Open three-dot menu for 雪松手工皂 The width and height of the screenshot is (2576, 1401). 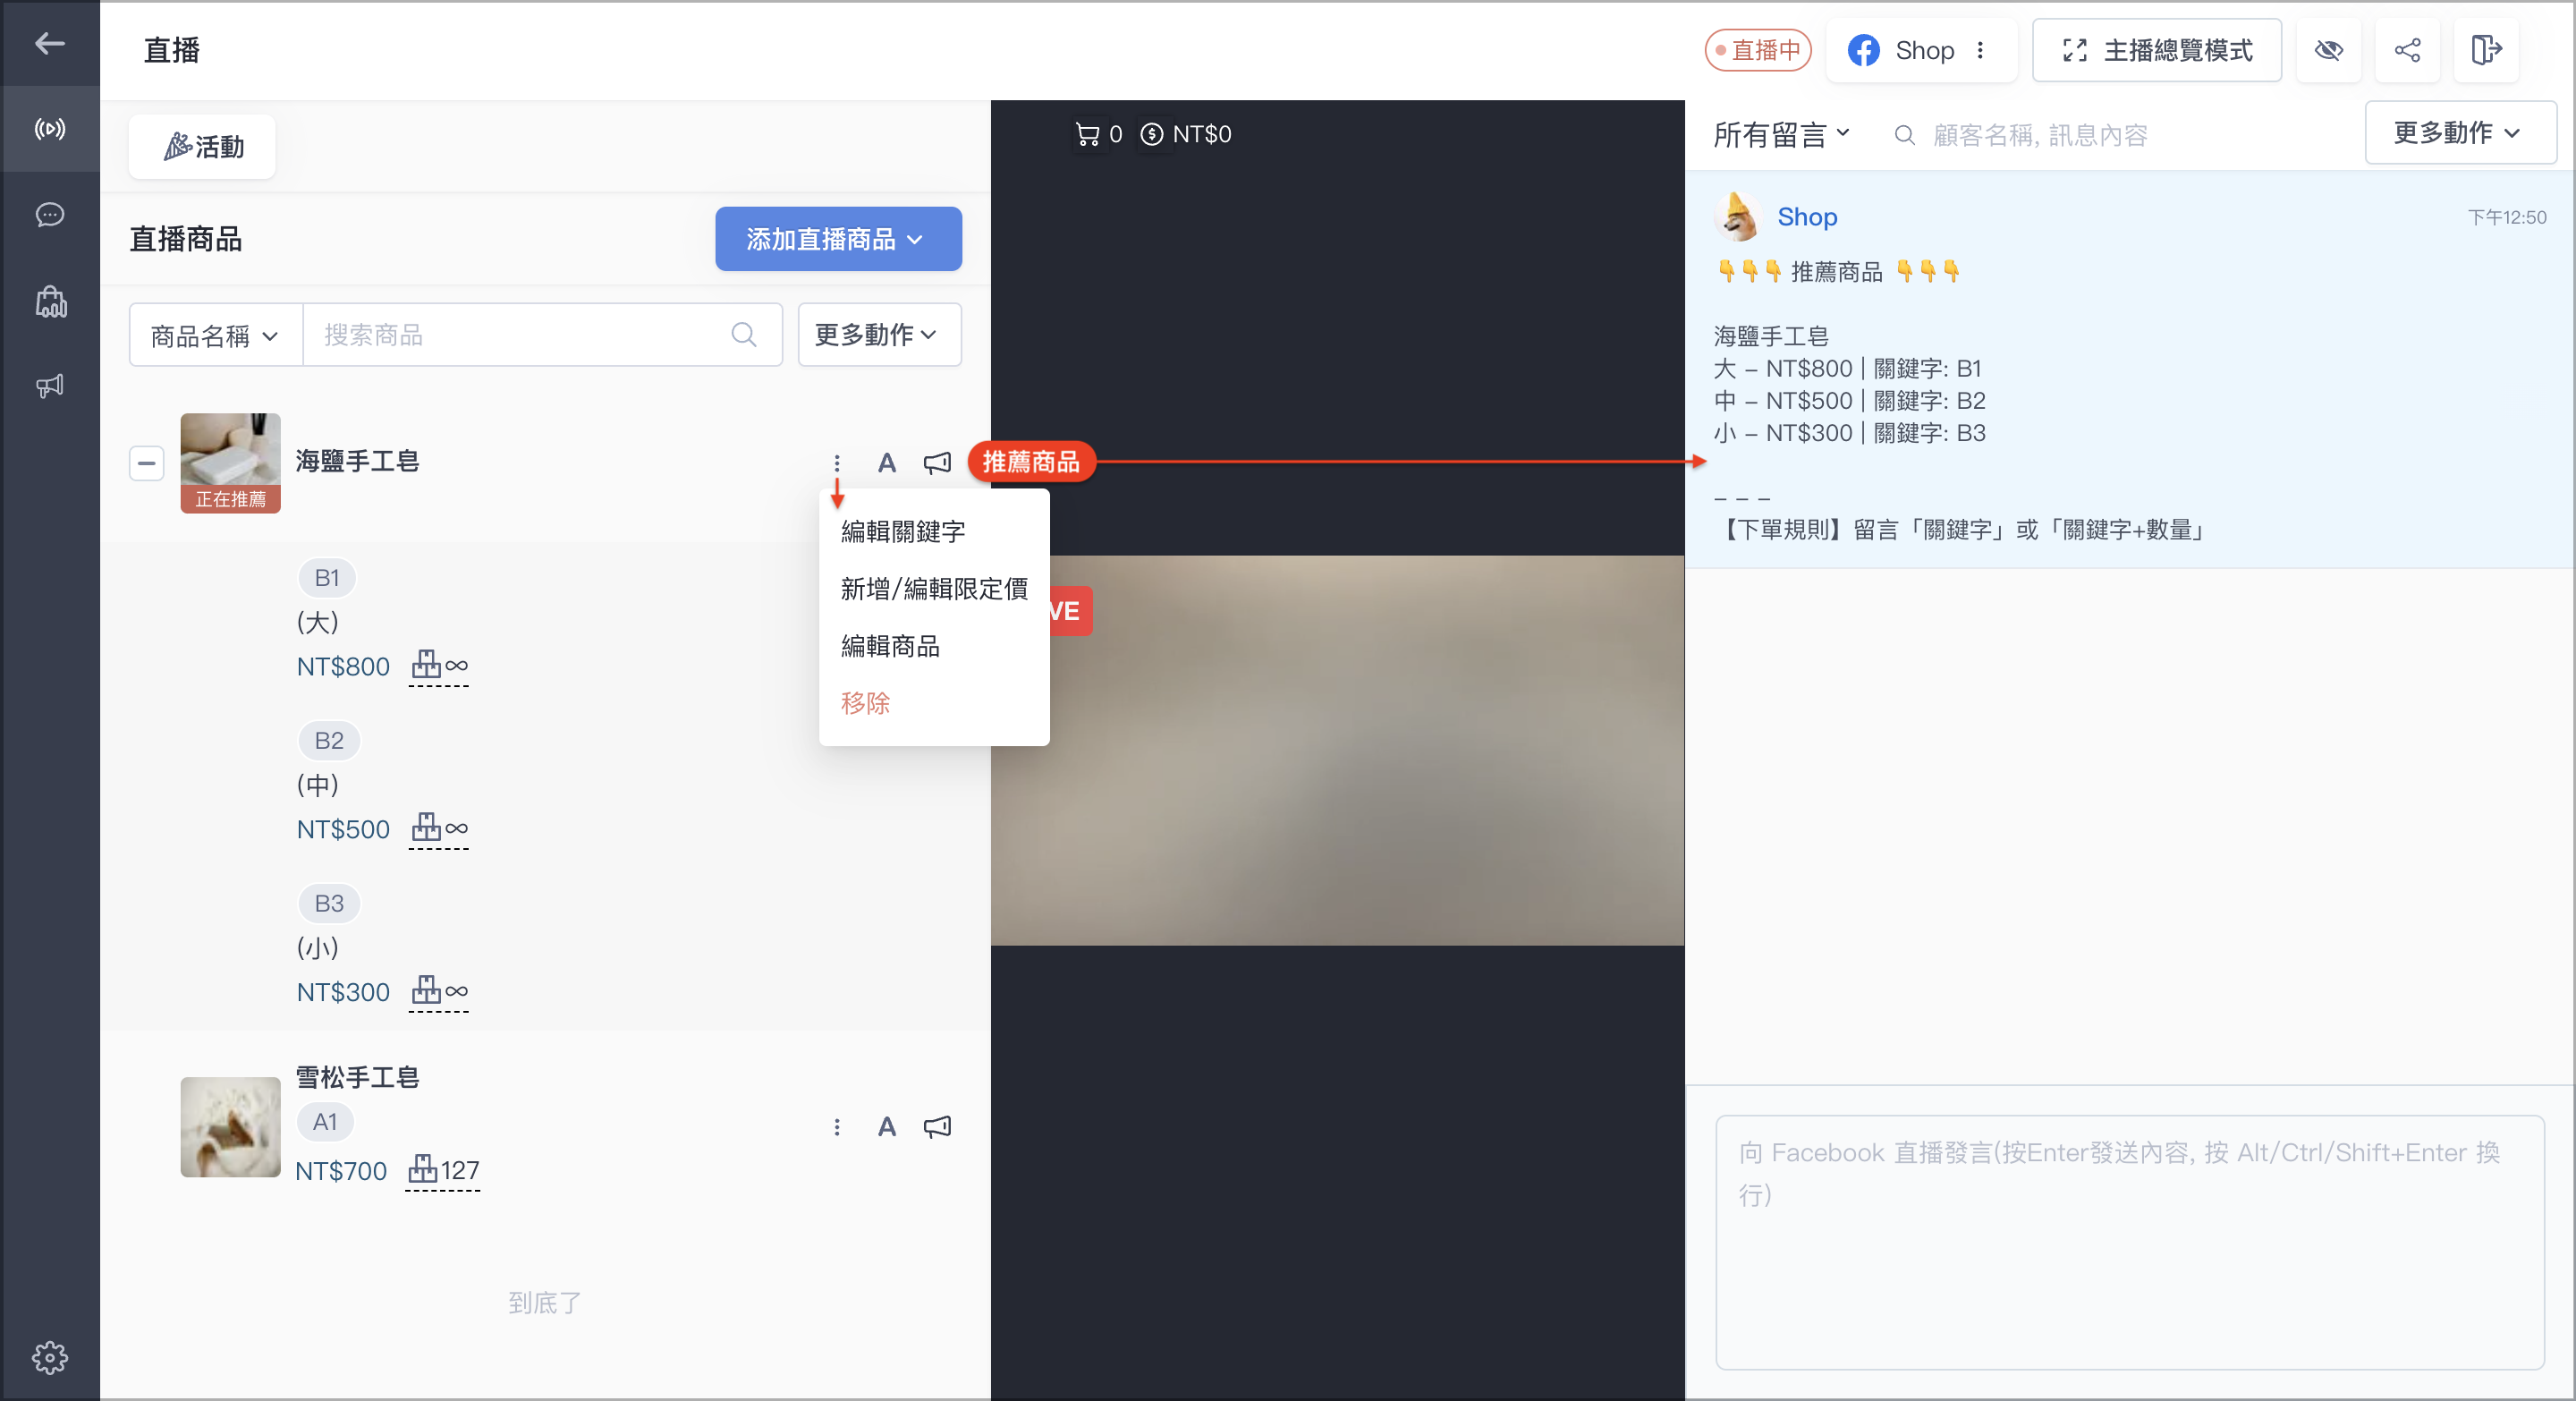(x=837, y=1127)
